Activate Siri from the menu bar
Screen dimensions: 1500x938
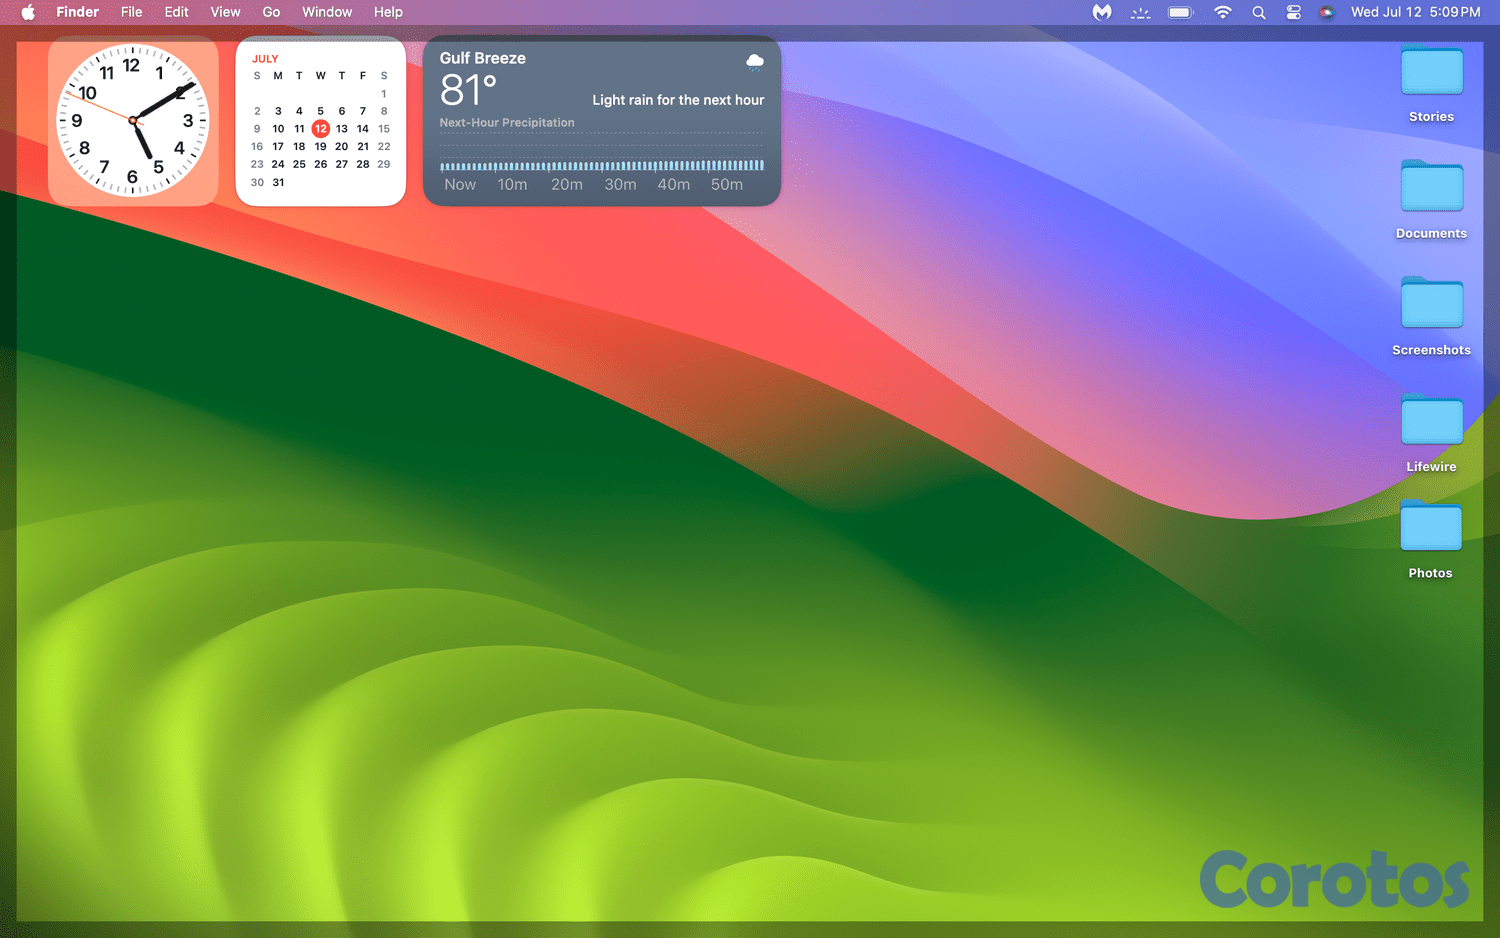point(1326,12)
